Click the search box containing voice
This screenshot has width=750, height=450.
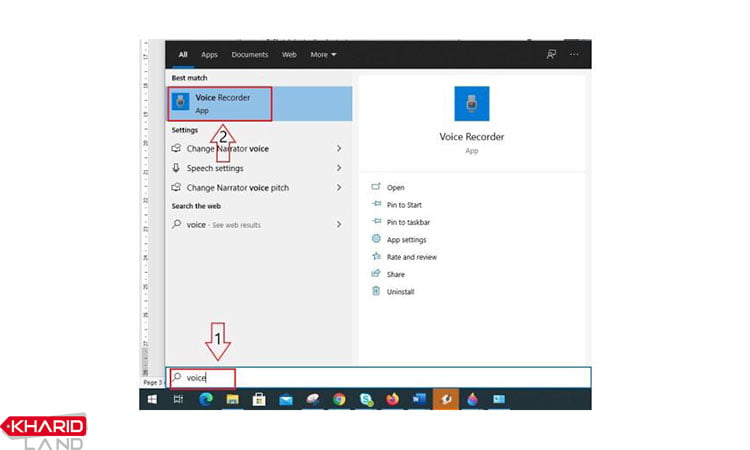coord(378,377)
